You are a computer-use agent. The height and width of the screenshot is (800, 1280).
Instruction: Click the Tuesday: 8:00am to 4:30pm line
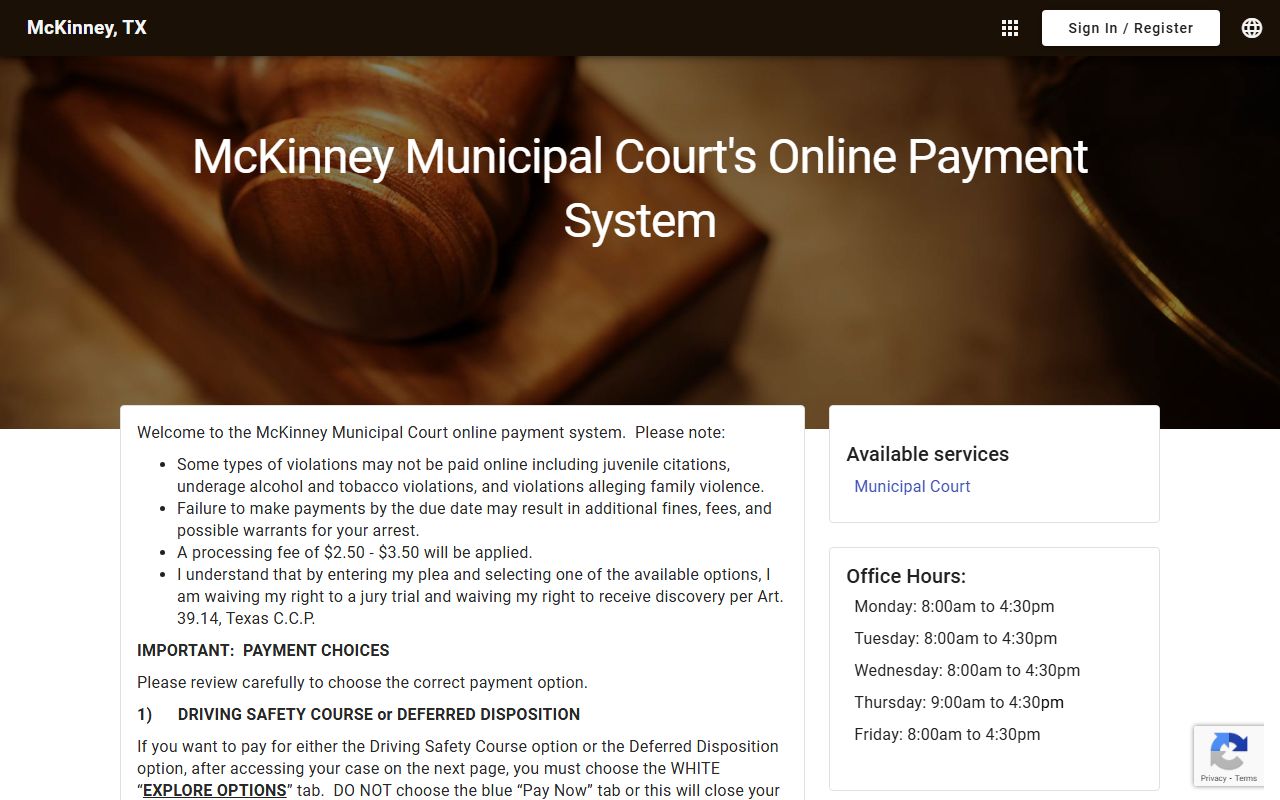[x=955, y=638]
